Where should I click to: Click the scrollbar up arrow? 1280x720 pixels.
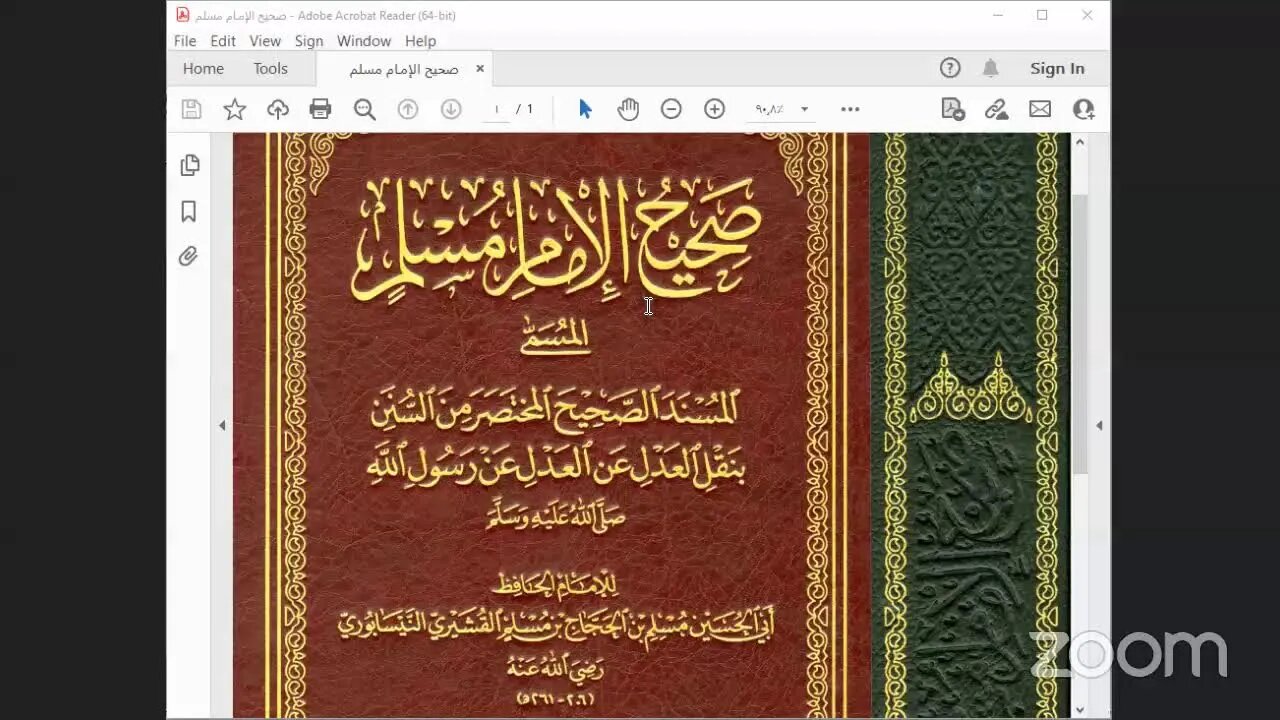1080,142
